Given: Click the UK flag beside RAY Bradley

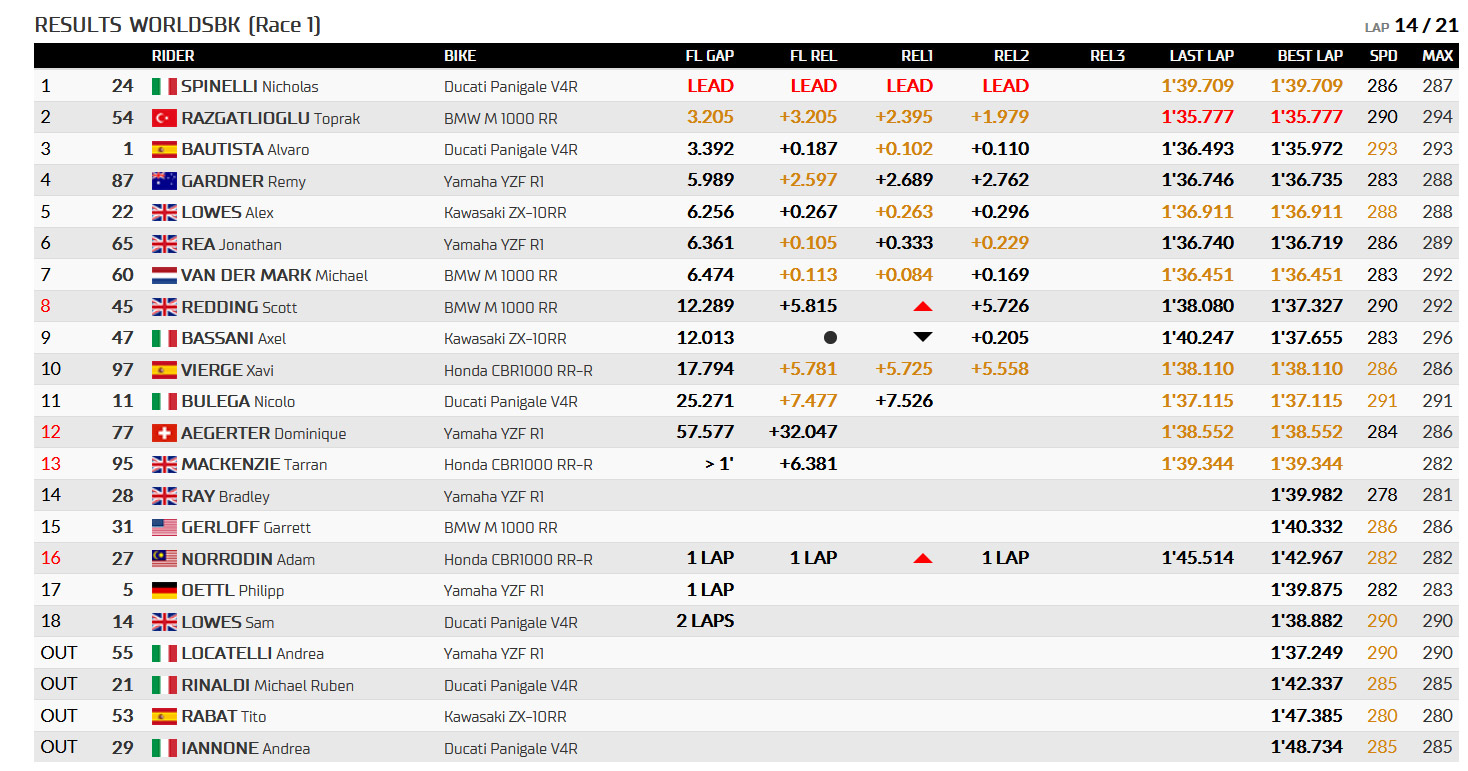Looking at the screenshot, I should click(x=164, y=496).
